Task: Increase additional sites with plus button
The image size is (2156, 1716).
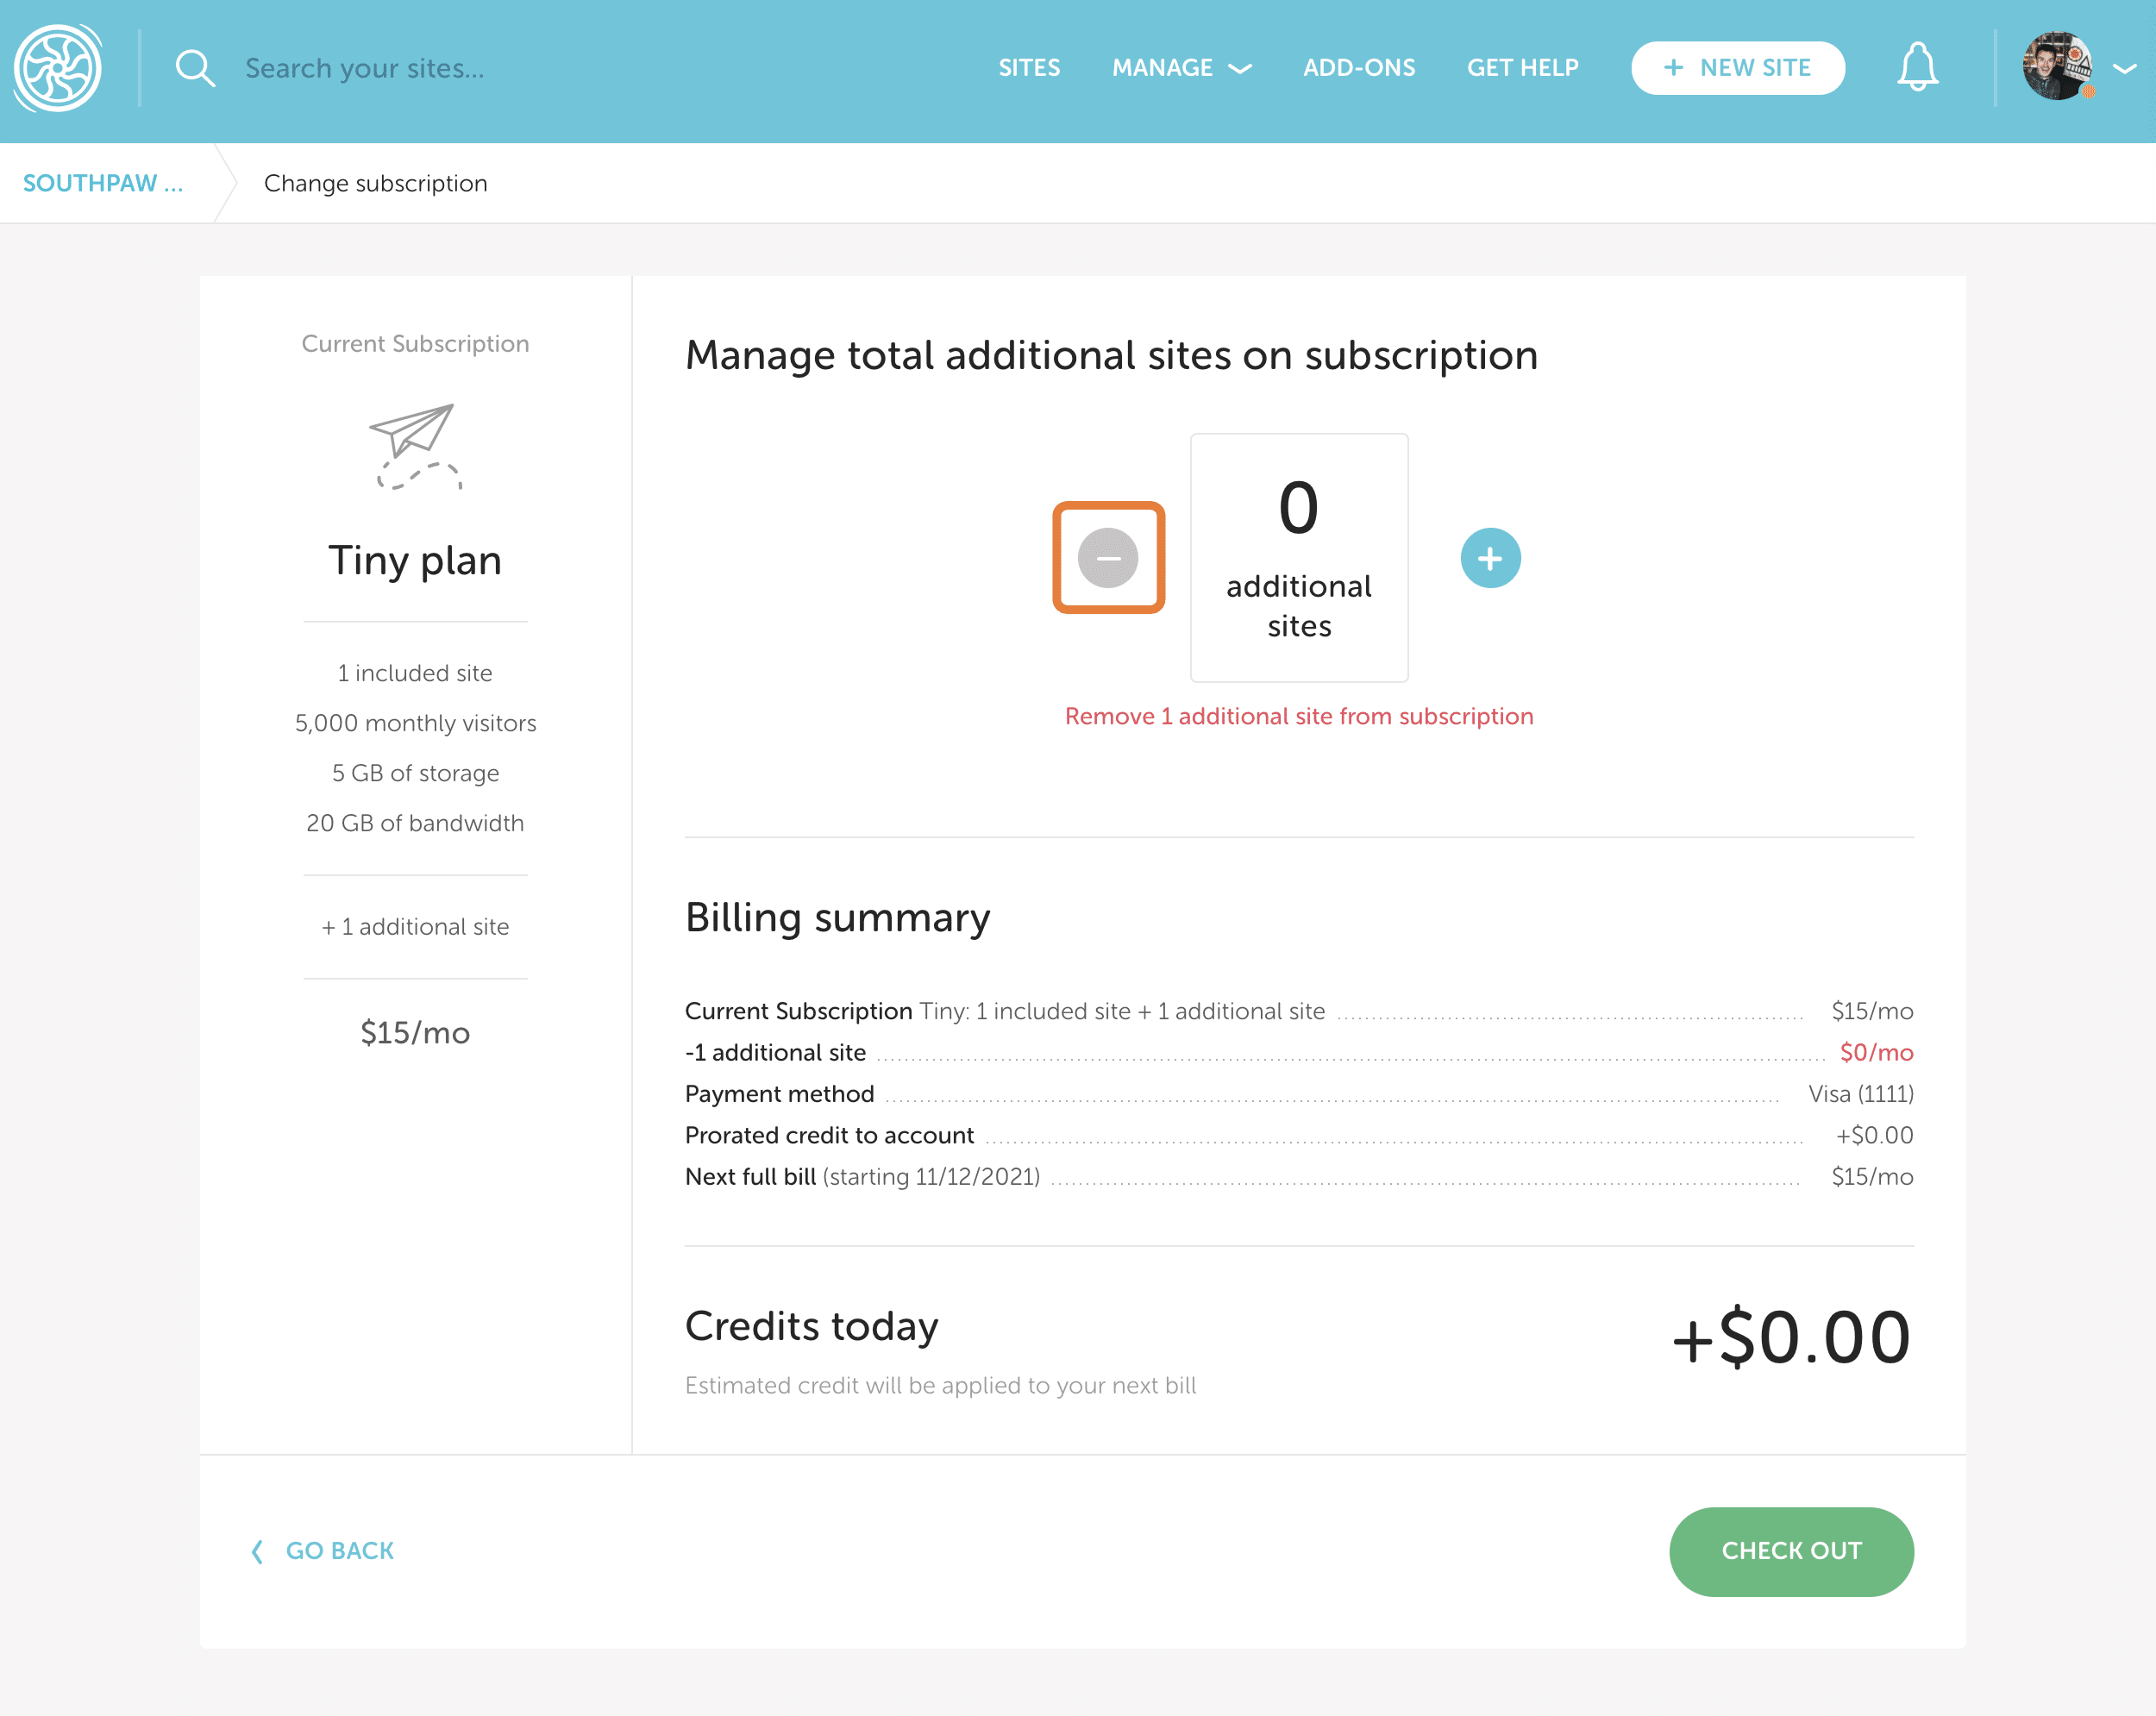Action: (1490, 558)
